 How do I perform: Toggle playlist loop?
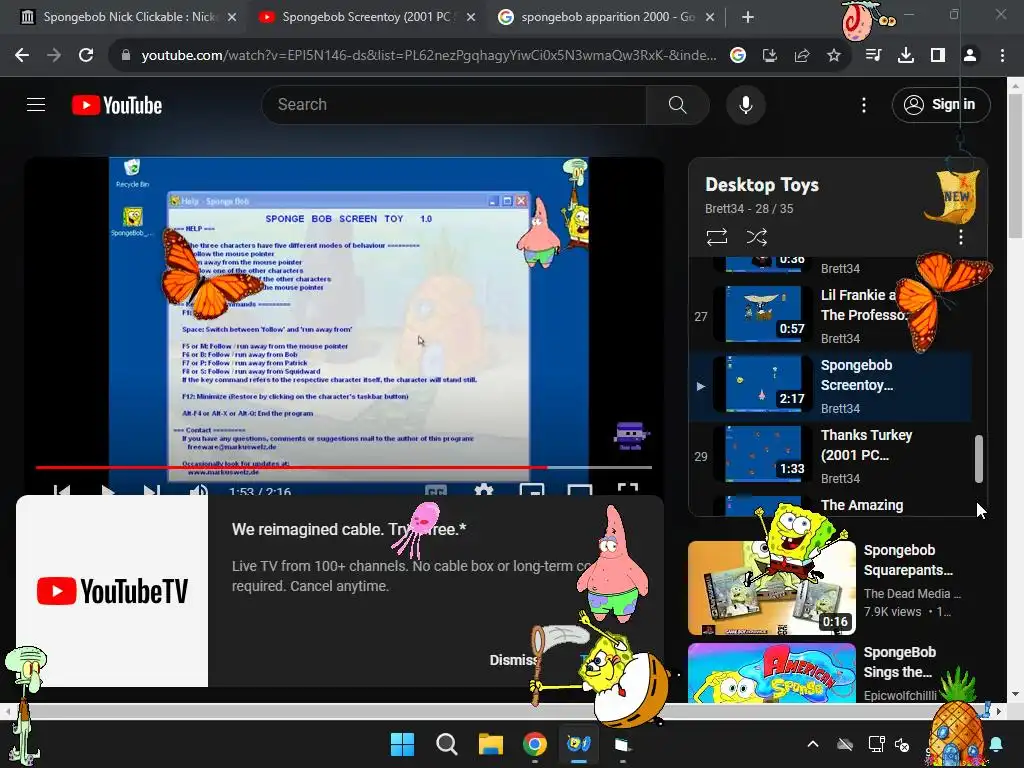(x=717, y=237)
